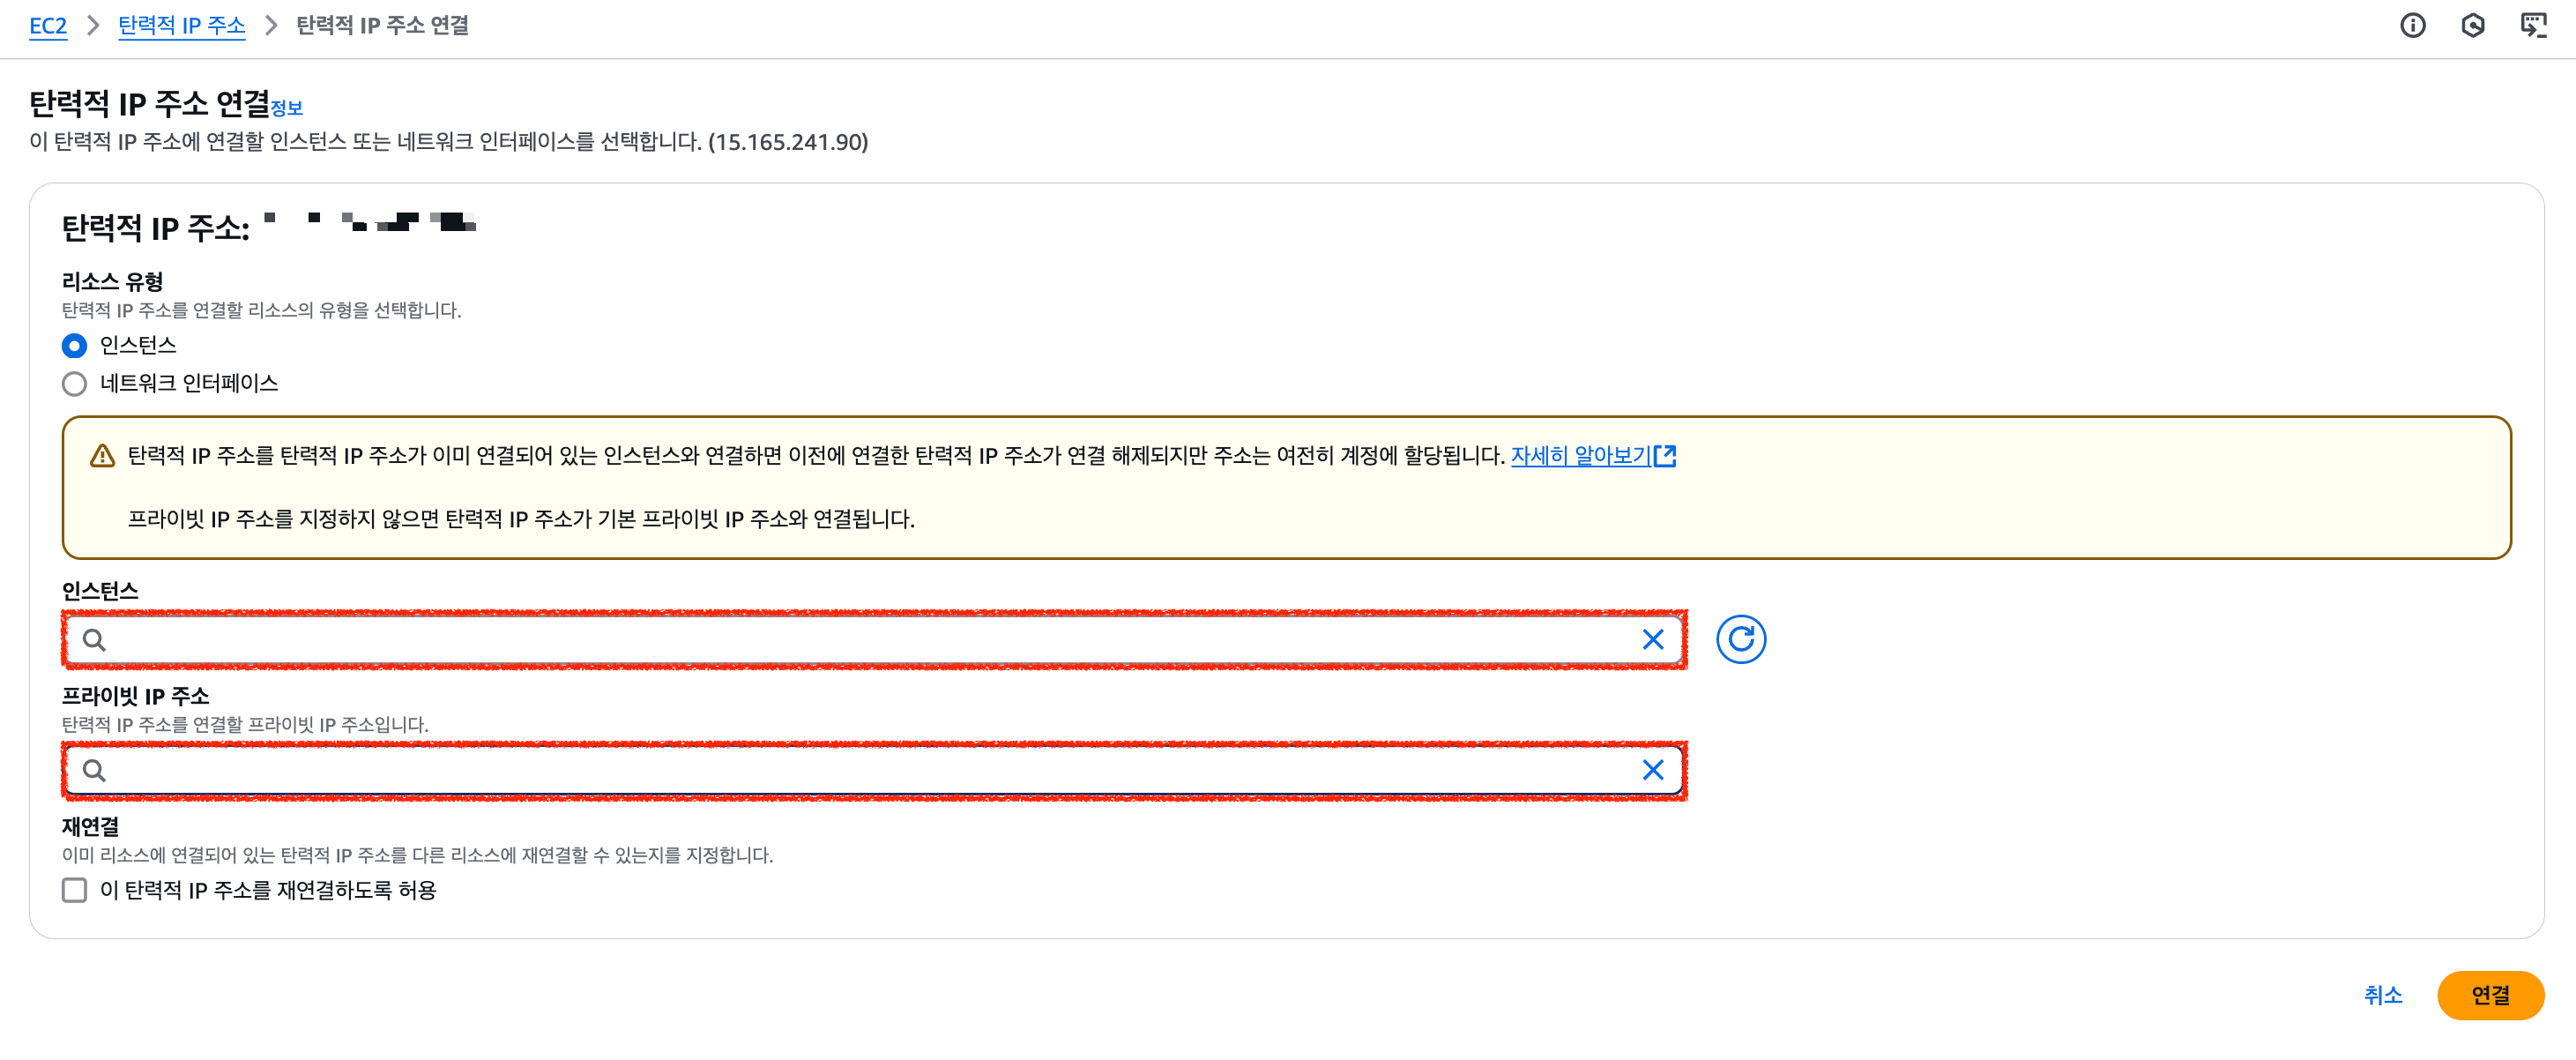Enable the 재연결하도록 허용 checkbox
The image size is (2576, 1060).
(74, 890)
